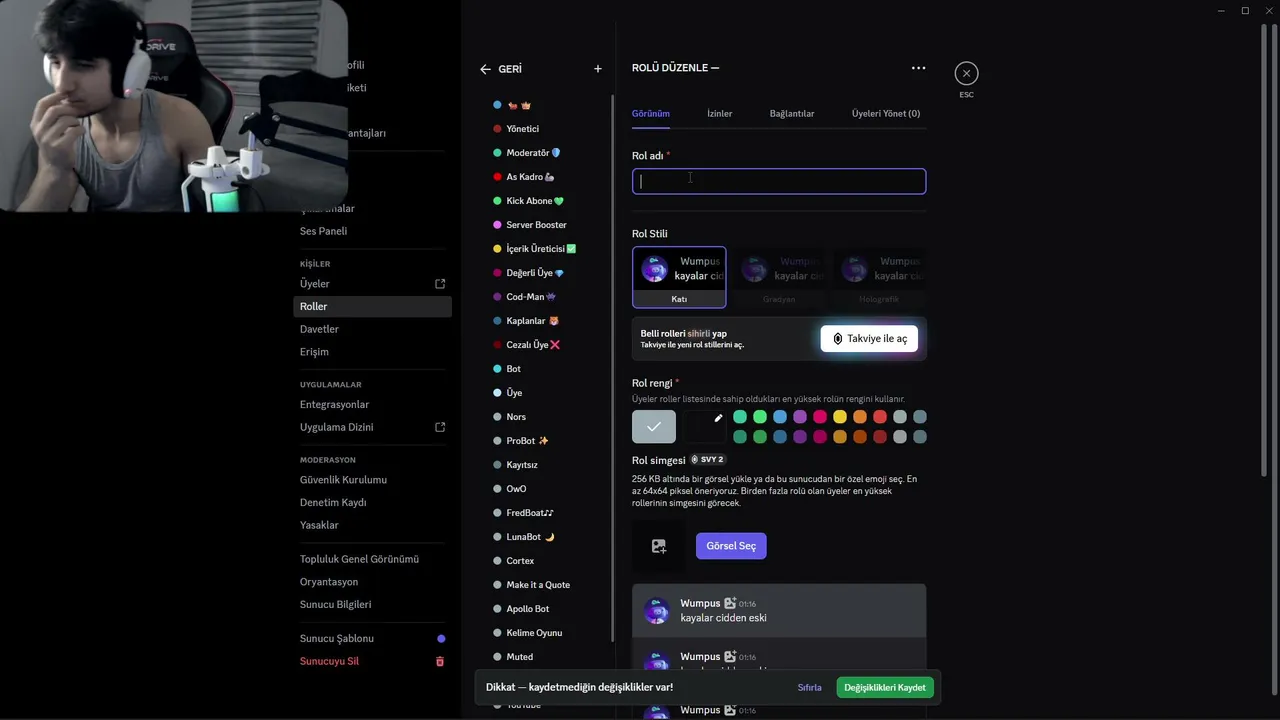
Task: Open Yasaklar in settings sidebar
Action: pyautogui.click(x=372, y=525)
